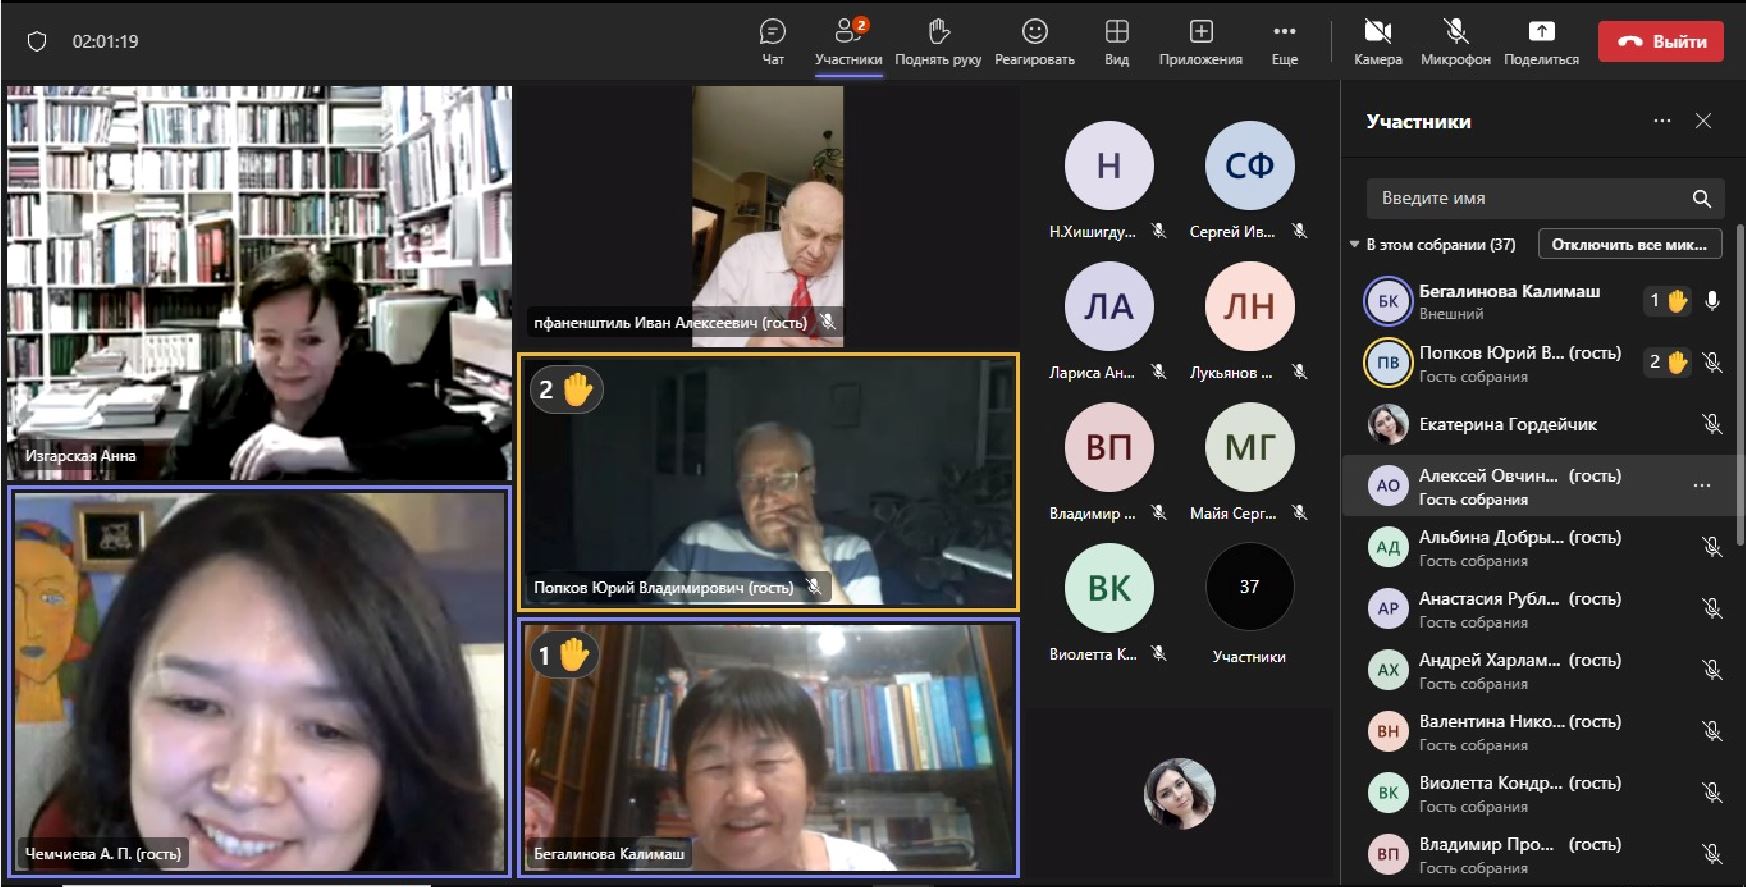Open more options for Алексей Овчин... participant

click(1701, 486)
